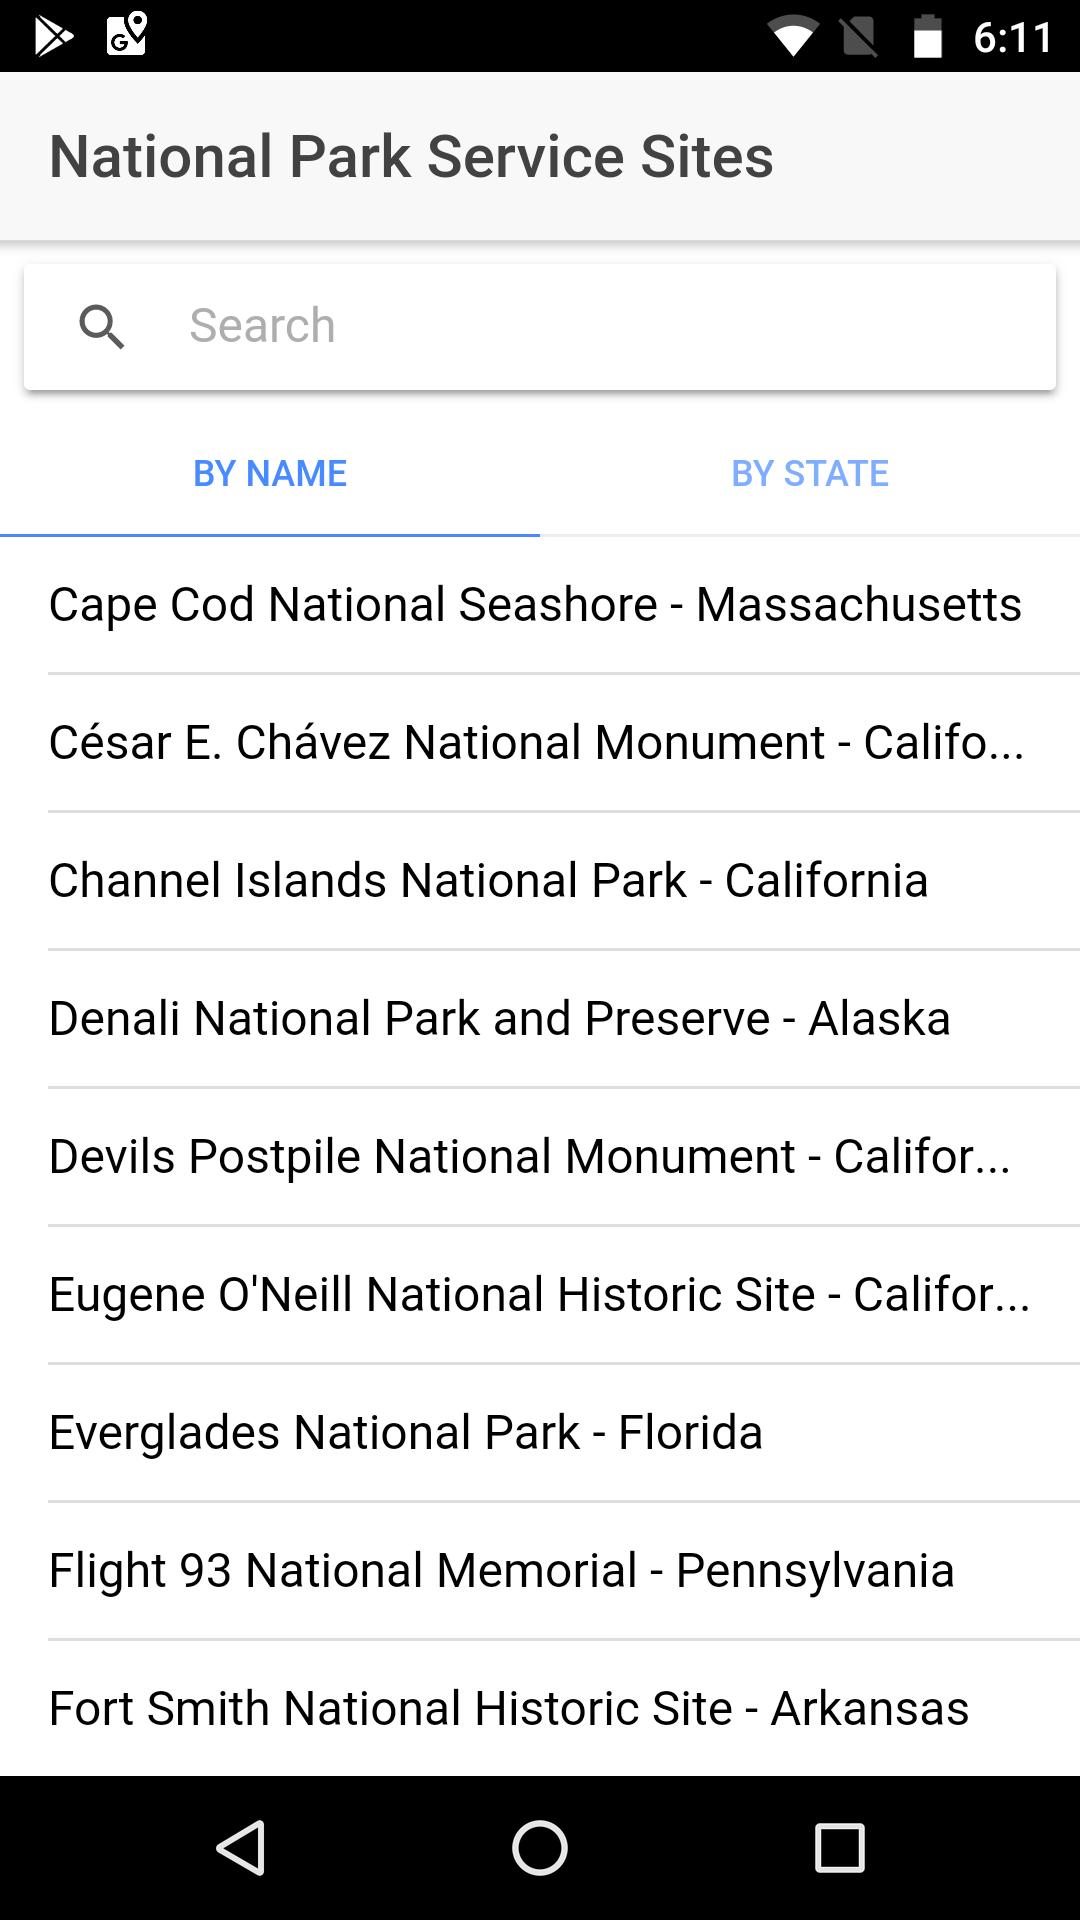Open Eugene O'Neill National Historic Site

pos(538,1295)
